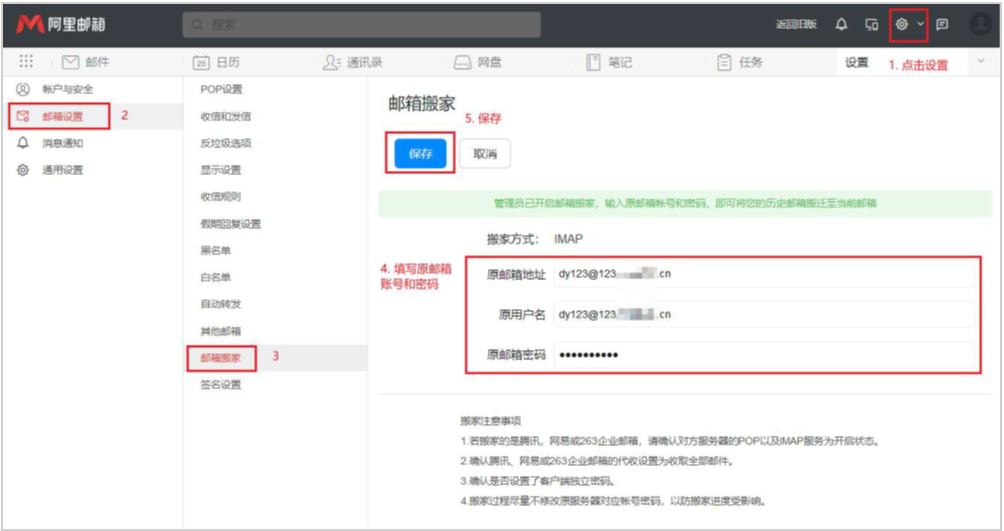This screenshot has width=1004, height=531.
Task: Click the 返回旧版 link
Action: click(x=795, y=24)
